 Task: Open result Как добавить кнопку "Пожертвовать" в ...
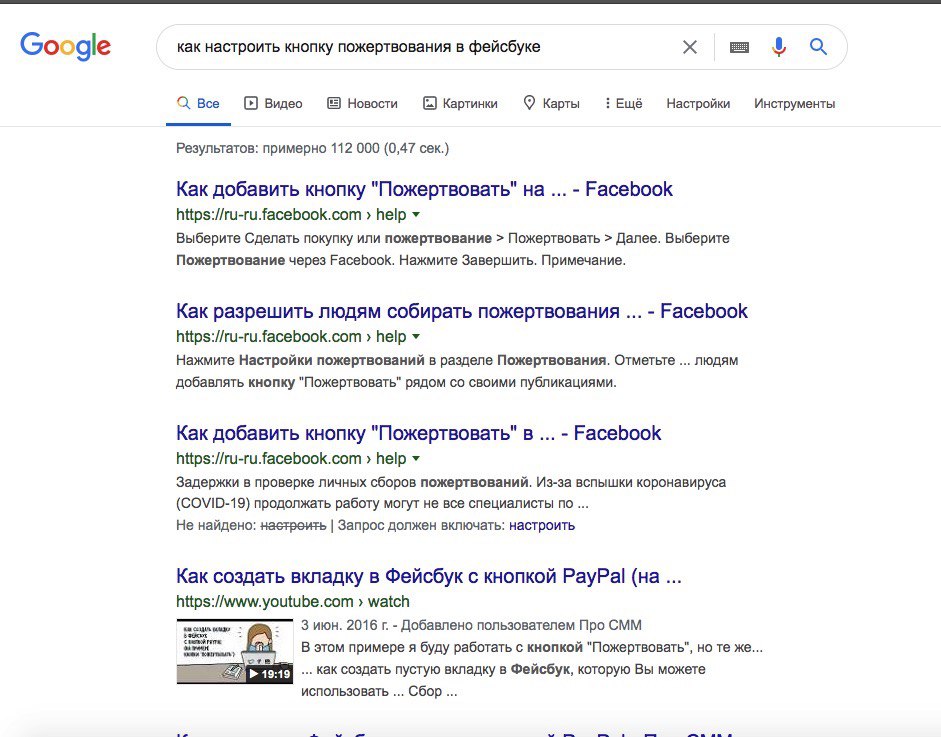pyautogui.click(x=418, y=433)
